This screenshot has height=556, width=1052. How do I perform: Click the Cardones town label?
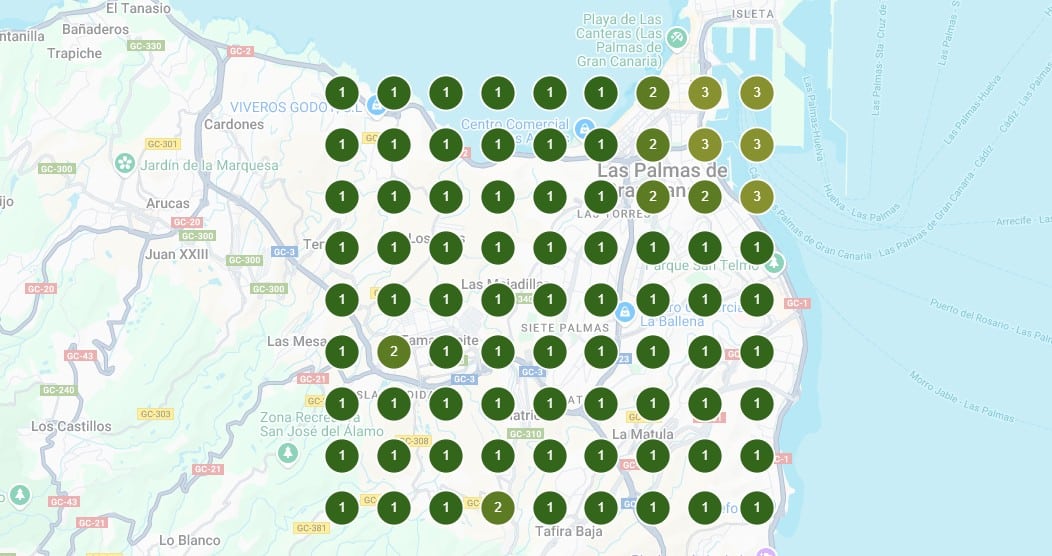(x=234, y=124)
